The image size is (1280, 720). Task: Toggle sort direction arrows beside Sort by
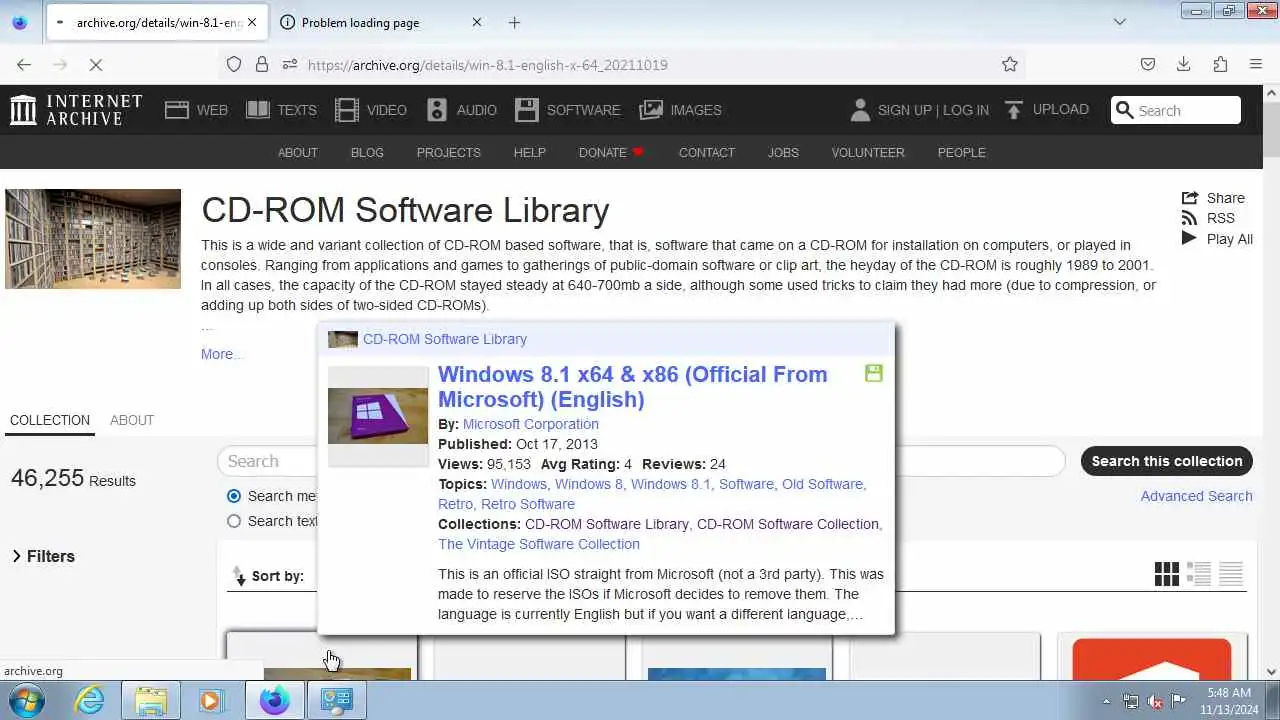point(239,576)
